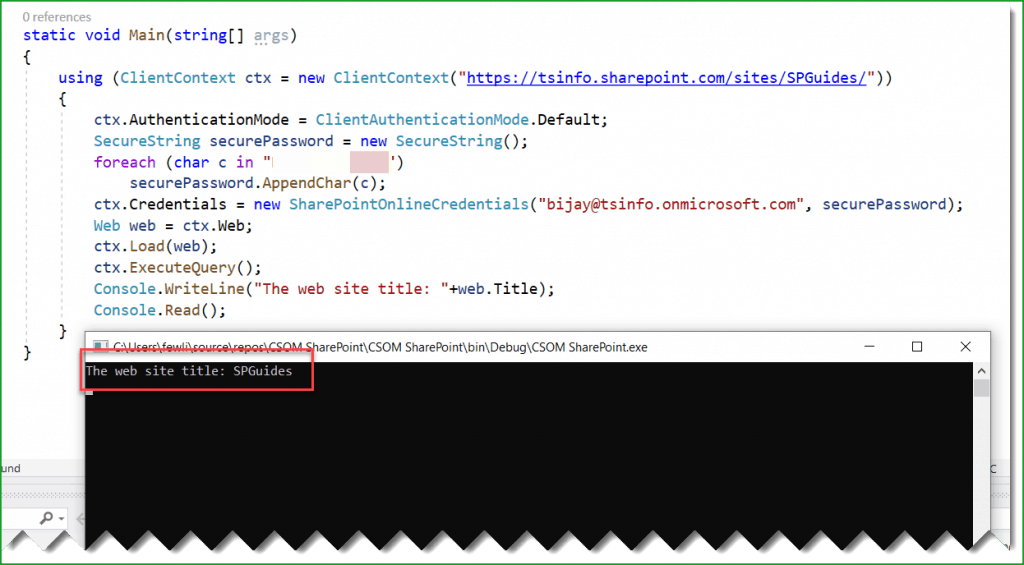Click the "Main" method name

click(x=146, y=35)
